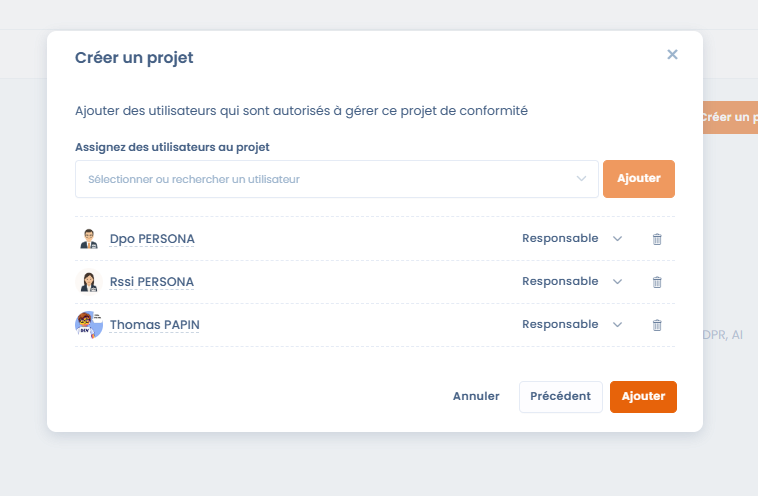The width and height of the screenshot is (758, 496).
Task: Click Dpo PERSONA avatar picture
Action: (89, 239)
